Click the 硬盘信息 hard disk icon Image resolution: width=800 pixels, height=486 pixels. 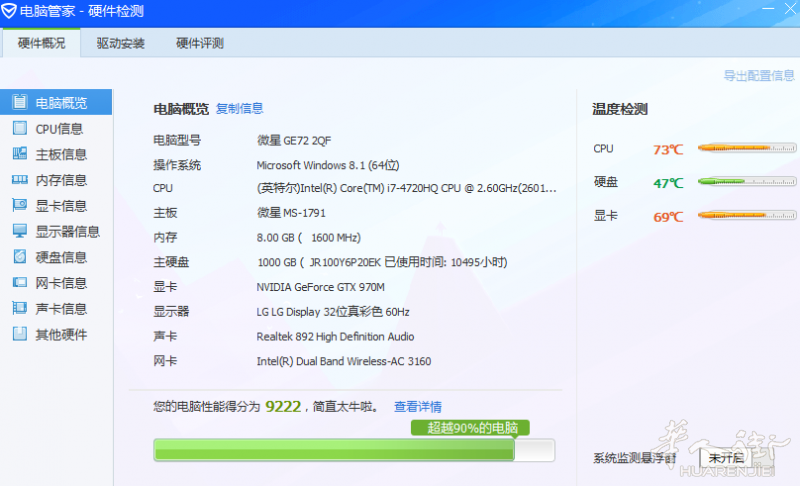click(x=19, y=257)
